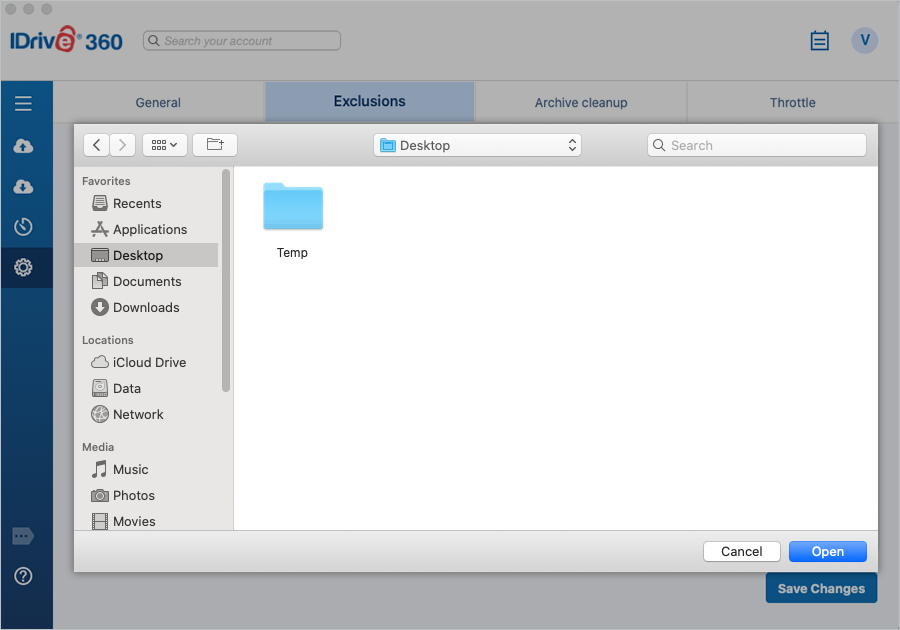Go forward in the file dialog
The height and width of the screenshot is (630, 900).
click(x=122, y=145)
